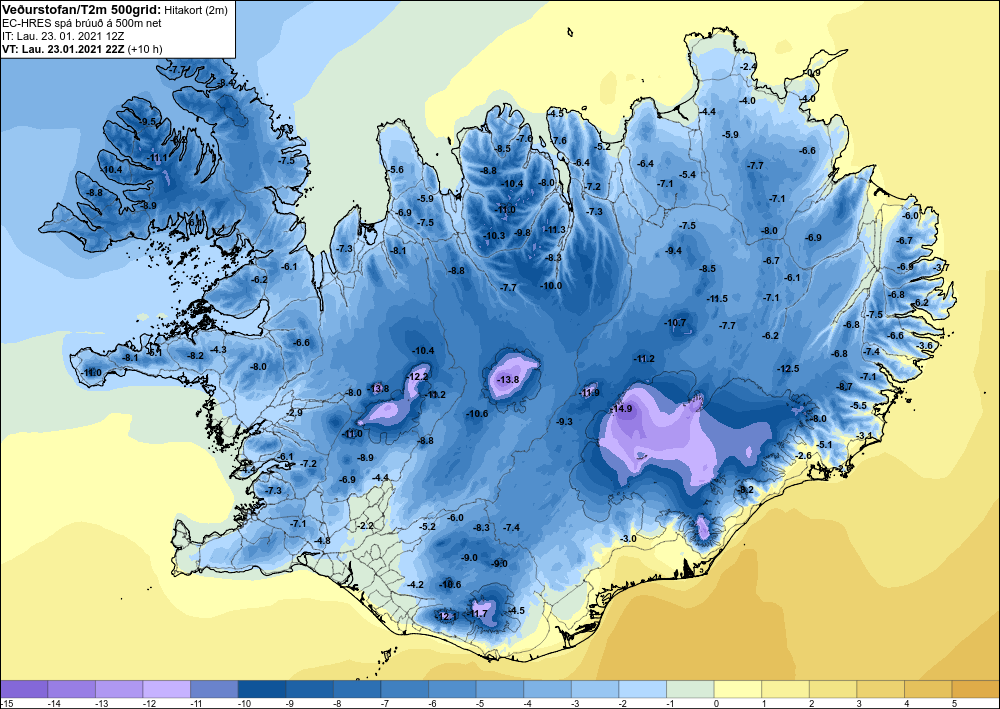
Task: Click the "-15" legend tick label
Action: [7, 703]
